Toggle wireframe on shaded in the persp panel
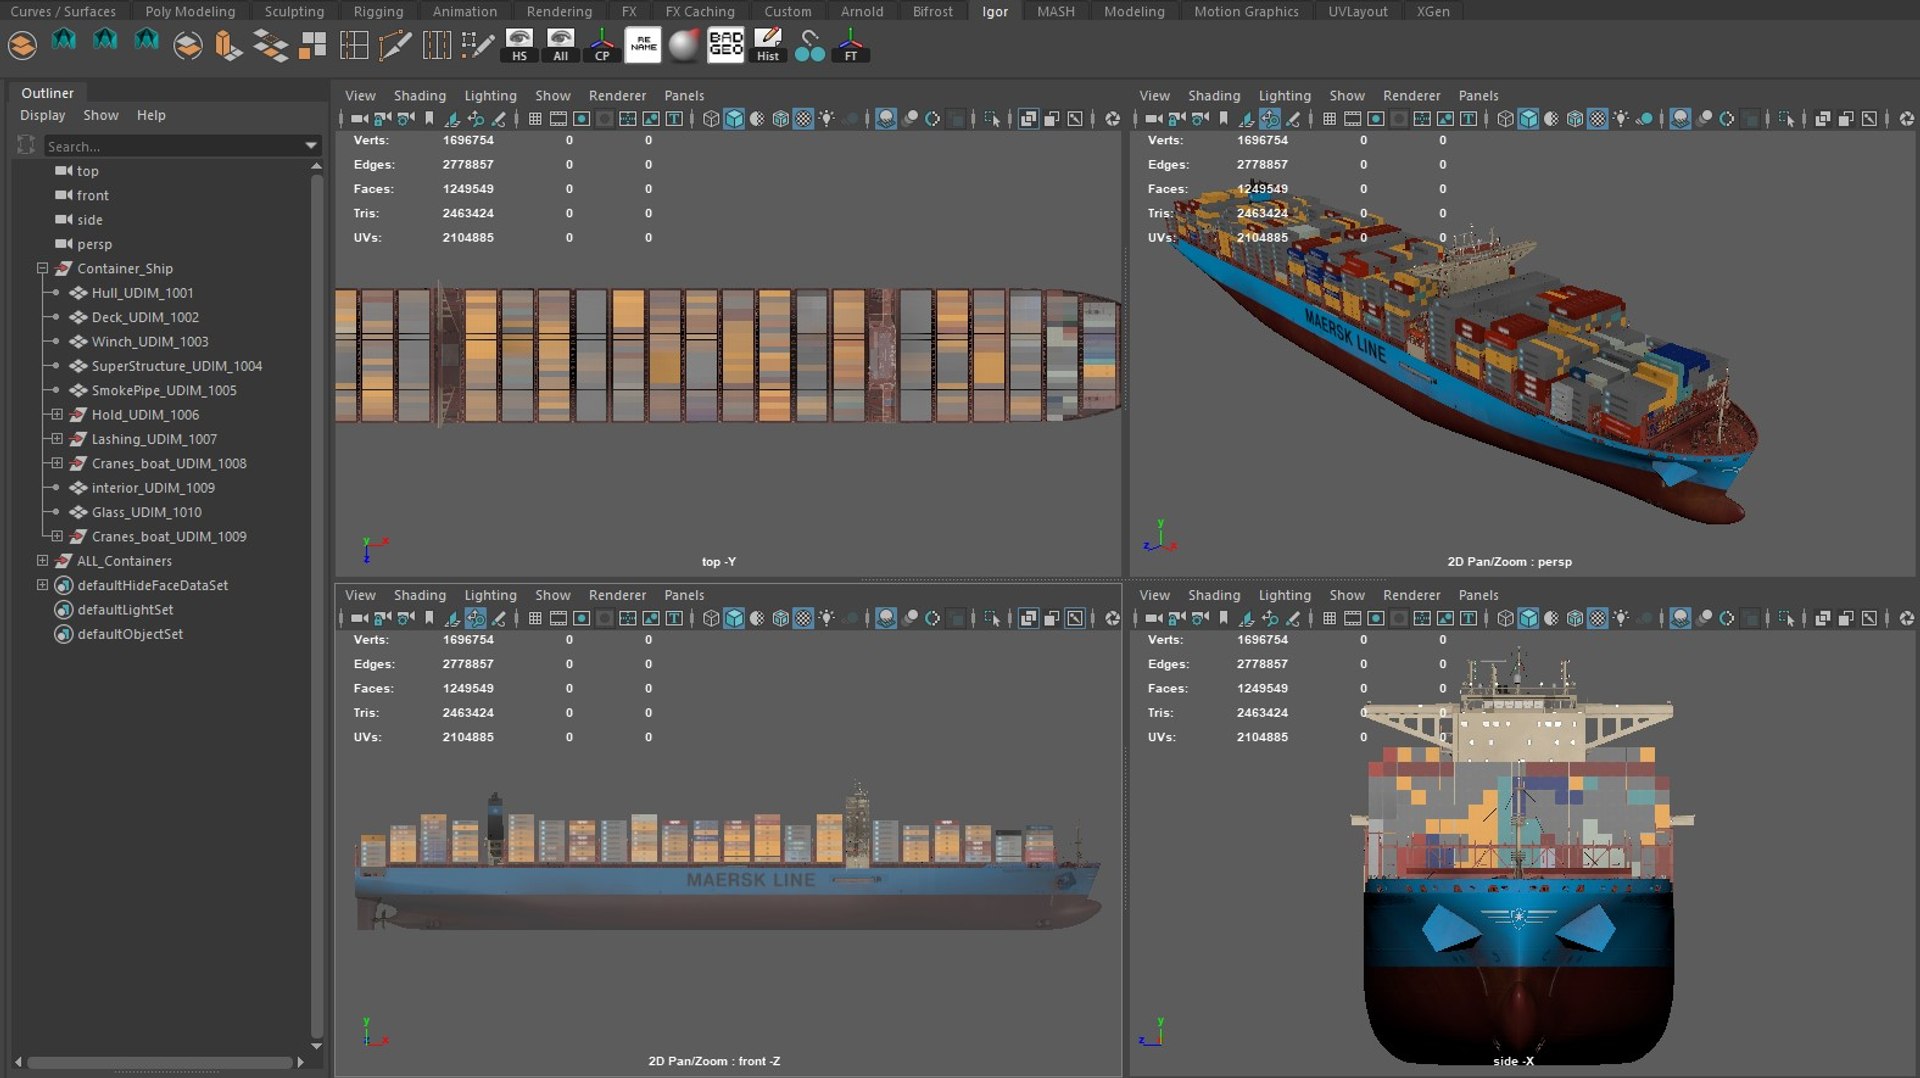Screen dimensions: 1920x1078 tap(1574, 119)
